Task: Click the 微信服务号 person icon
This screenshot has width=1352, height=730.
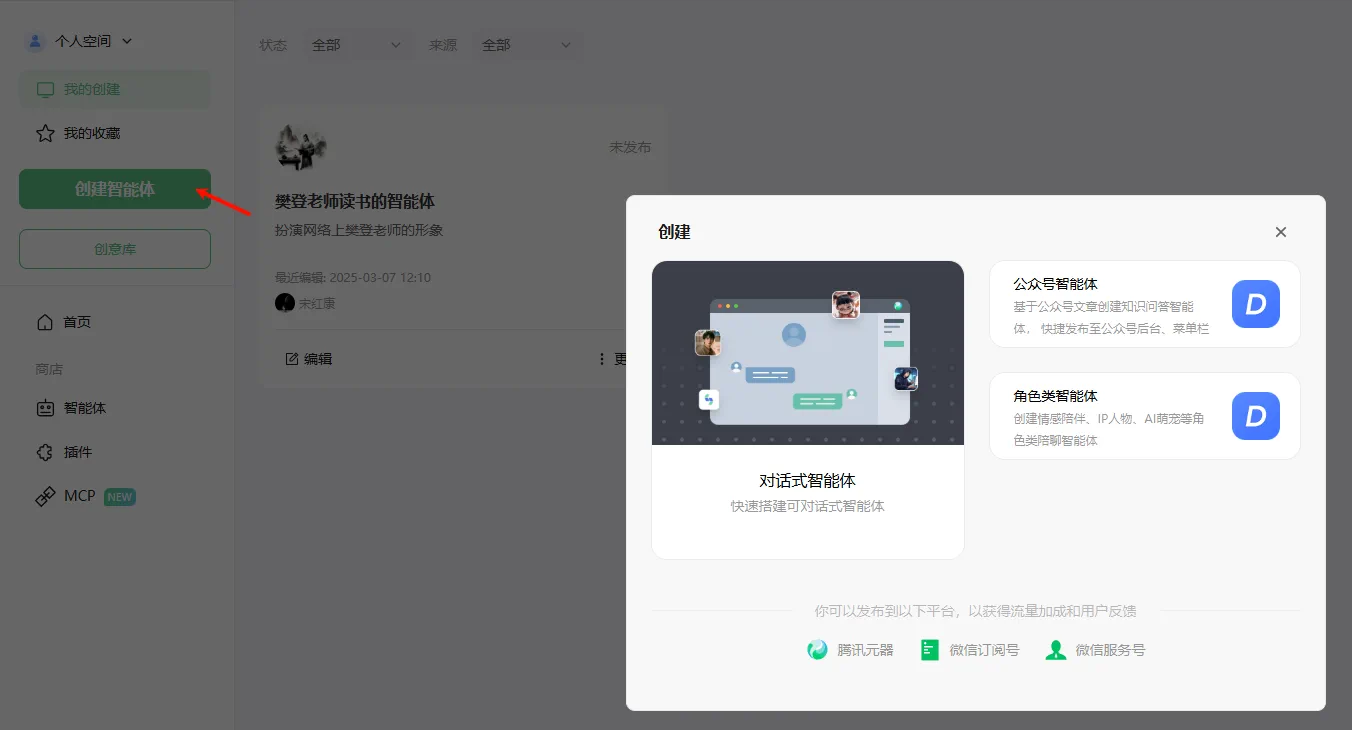Action: (x=1056, y=650)
